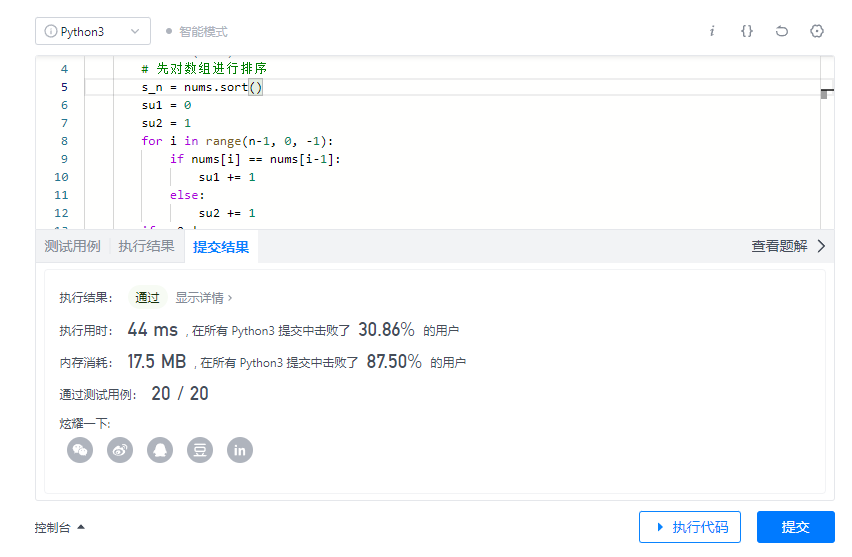Click the 17.5 MB memory value
The image size is (852, 557).
[156, 361]
